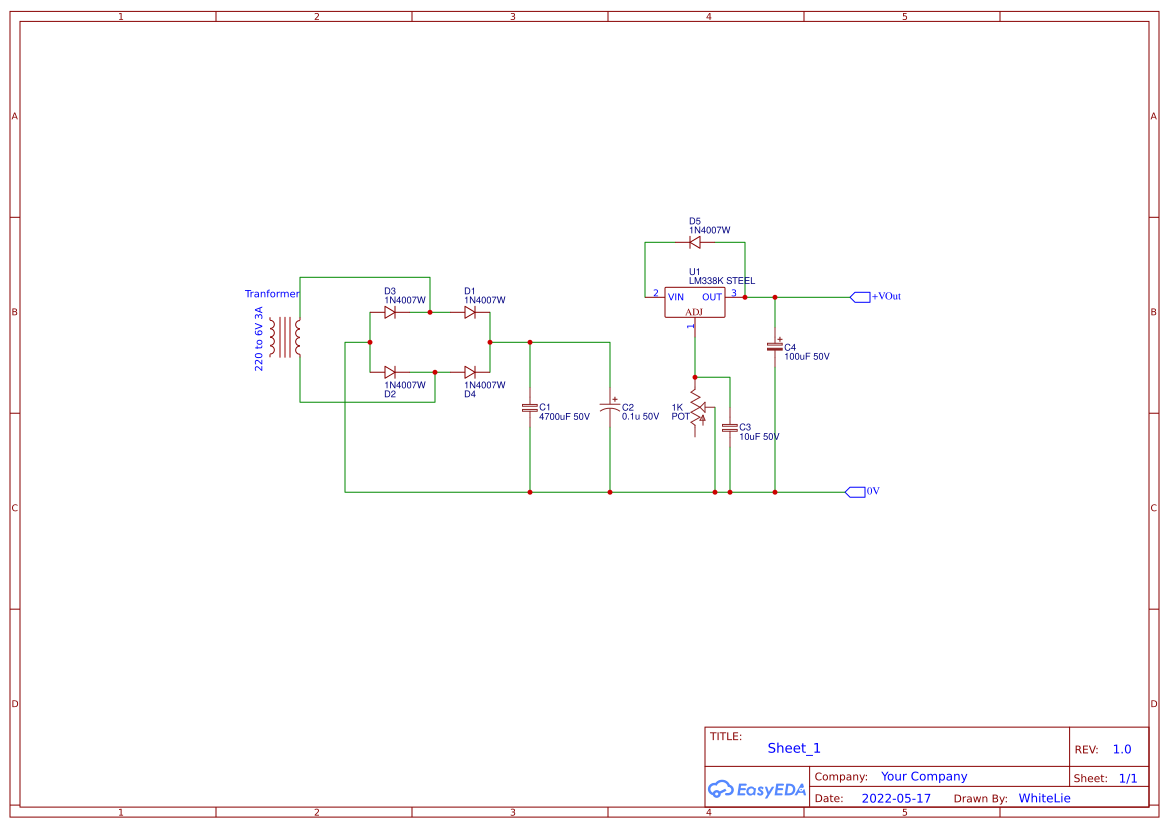The width and height of the screenshot is (1169, 828).
Task: Select the diode D3 in the bridge rectifier
Action: click(391, 312)
